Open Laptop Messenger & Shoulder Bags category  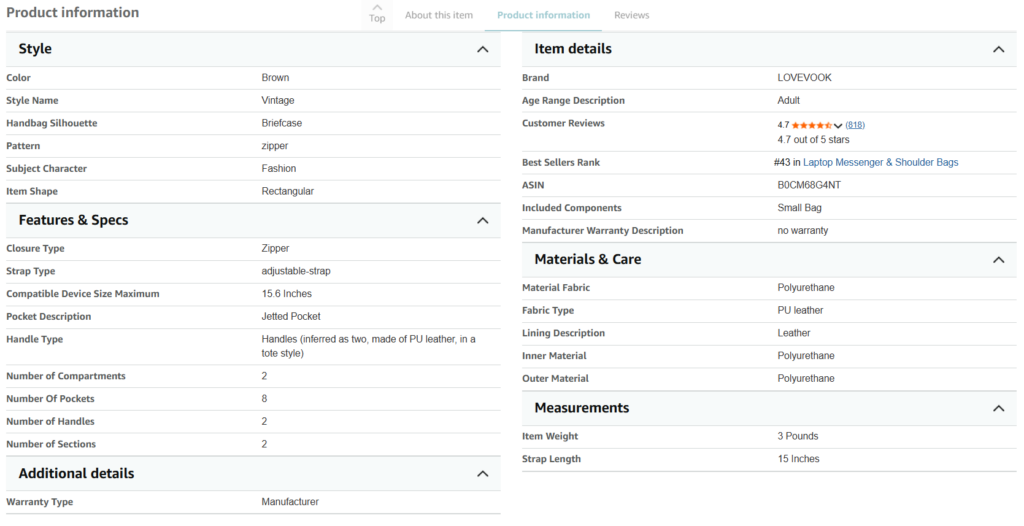[x=880, y=162]
